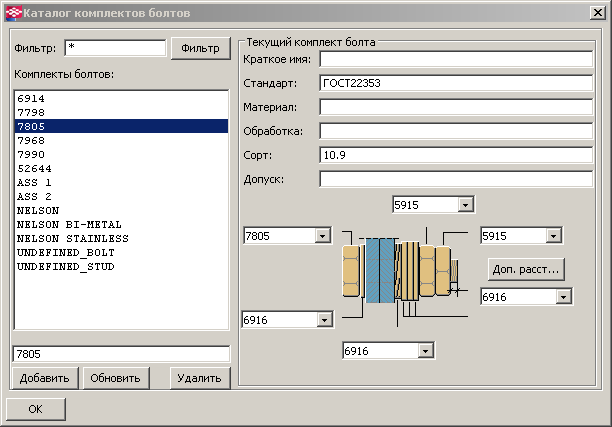Confirm with the OK button
The image size is (612, 427).
click(36, 409)
